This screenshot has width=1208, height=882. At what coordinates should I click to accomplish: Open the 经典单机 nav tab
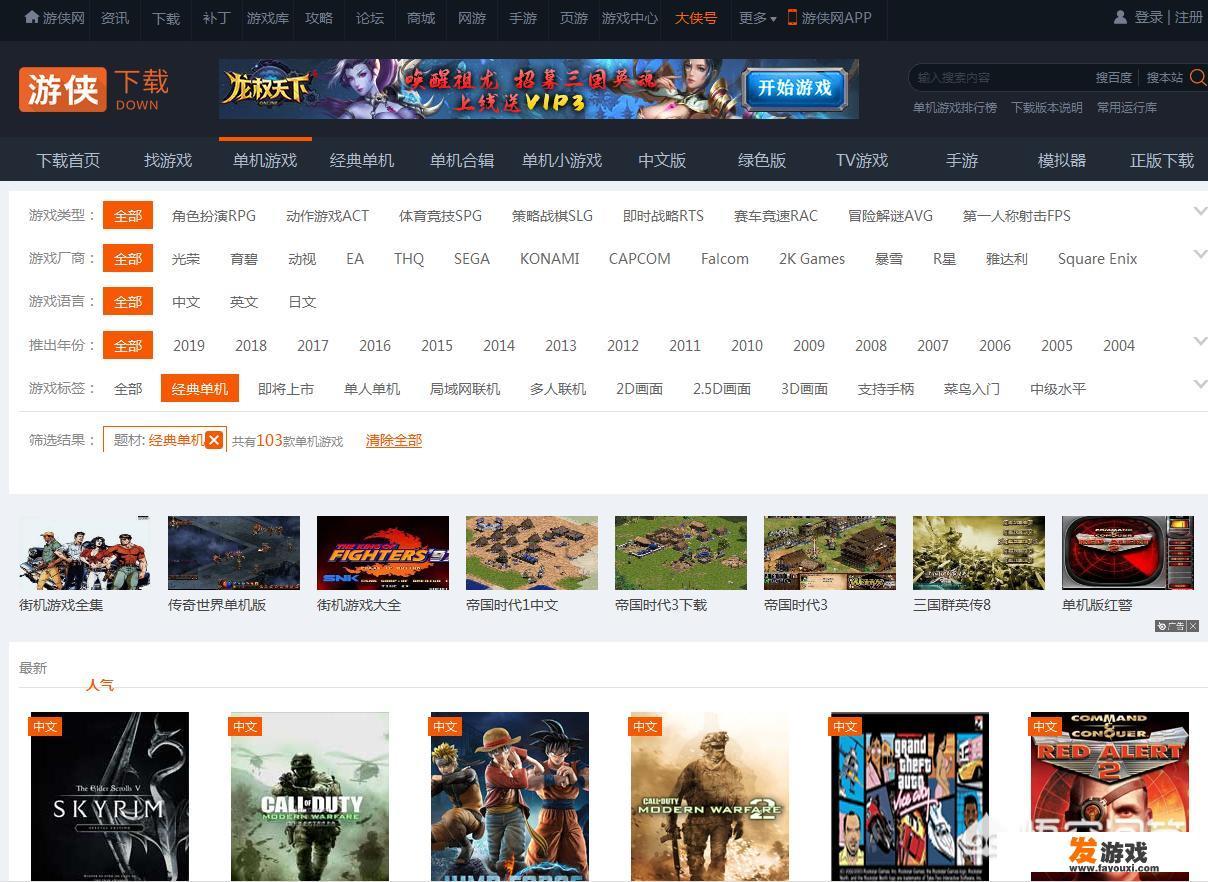pos(362,160)
